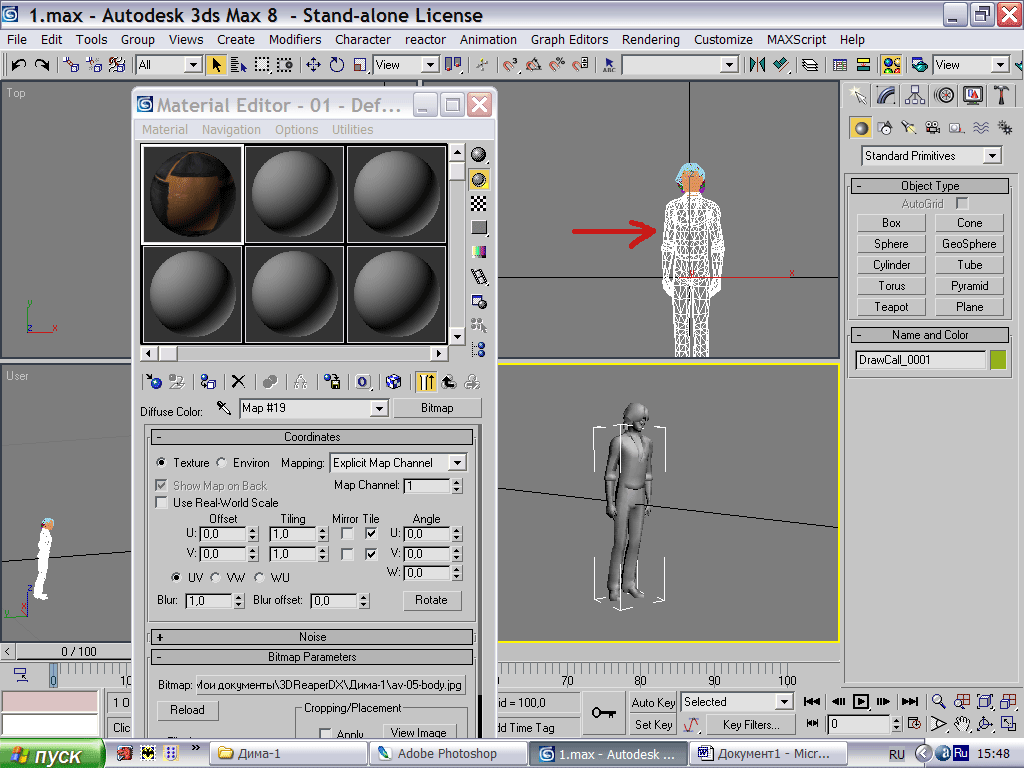Open the Display panel tab
The width and height of the screenshot is (1024, 768).
click(973, 96)
